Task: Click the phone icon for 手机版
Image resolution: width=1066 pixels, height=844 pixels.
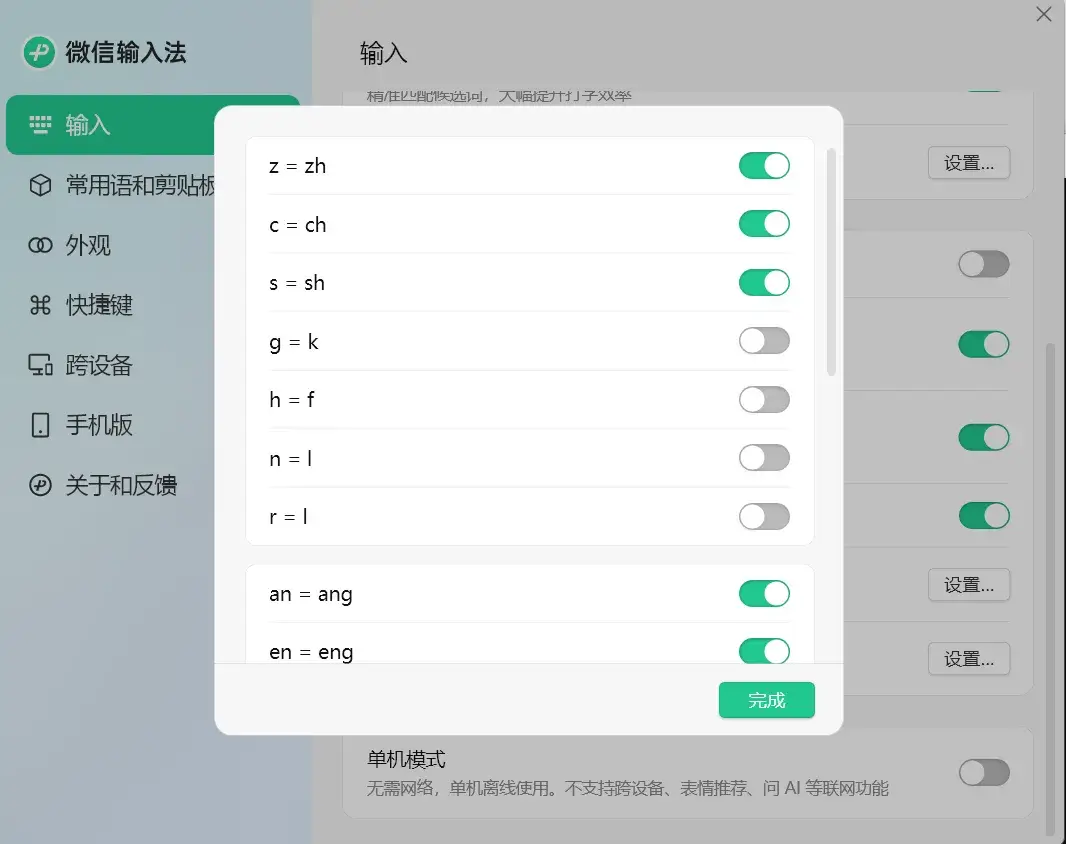Action: pyautogui.click(x=40, y=424)
